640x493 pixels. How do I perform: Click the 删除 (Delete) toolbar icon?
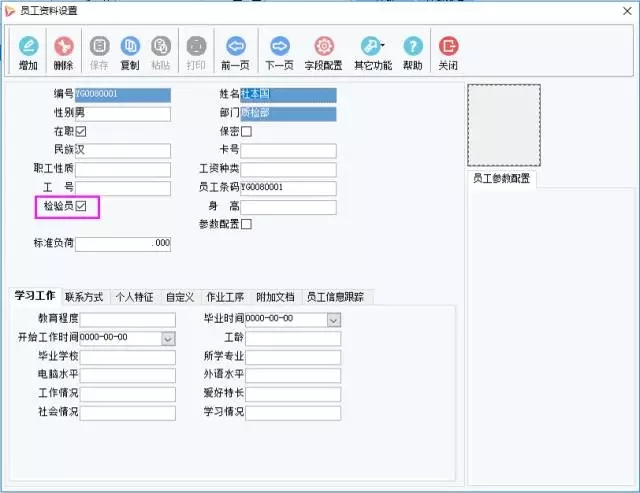(x=63, y=47)
